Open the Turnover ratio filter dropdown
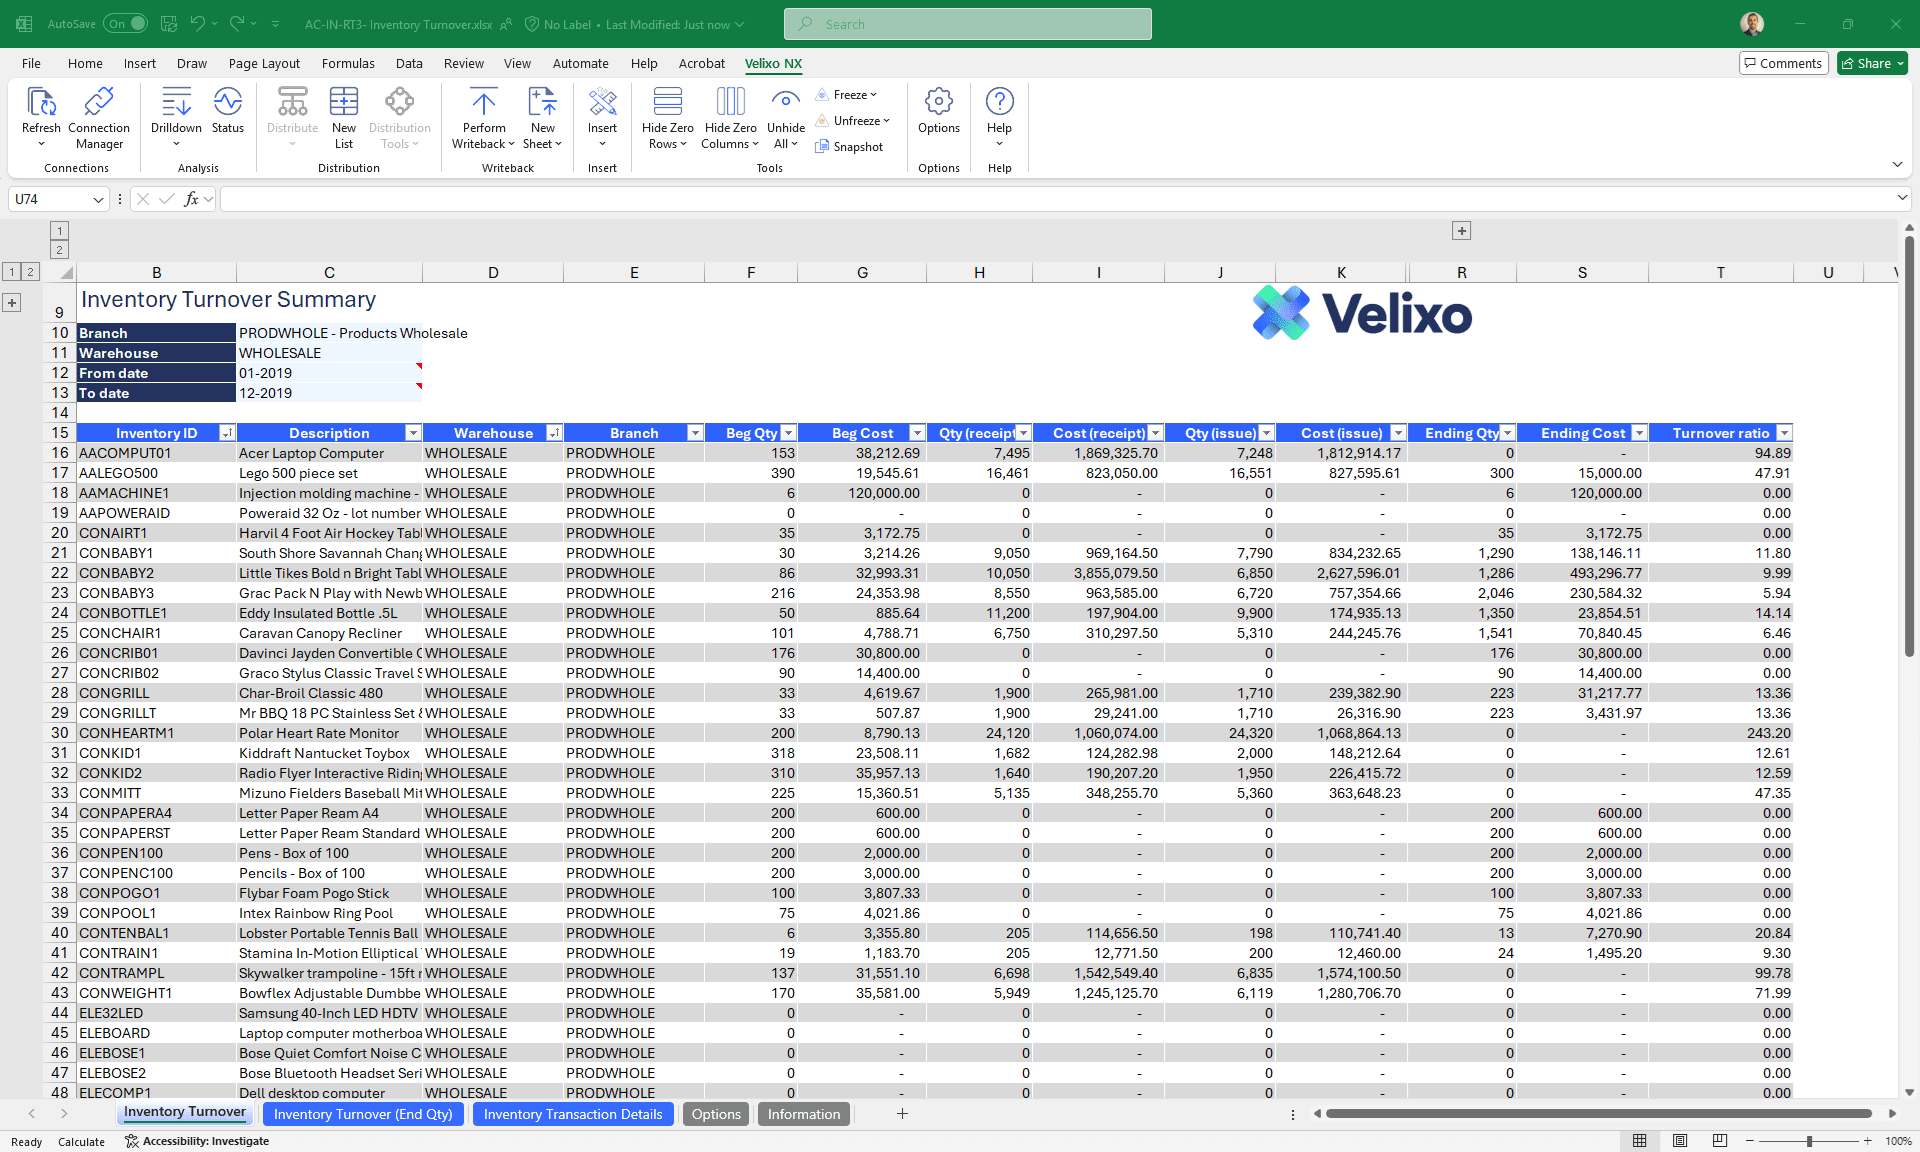Viewport: 1920px width, 1152px height. pos(1784,433)
